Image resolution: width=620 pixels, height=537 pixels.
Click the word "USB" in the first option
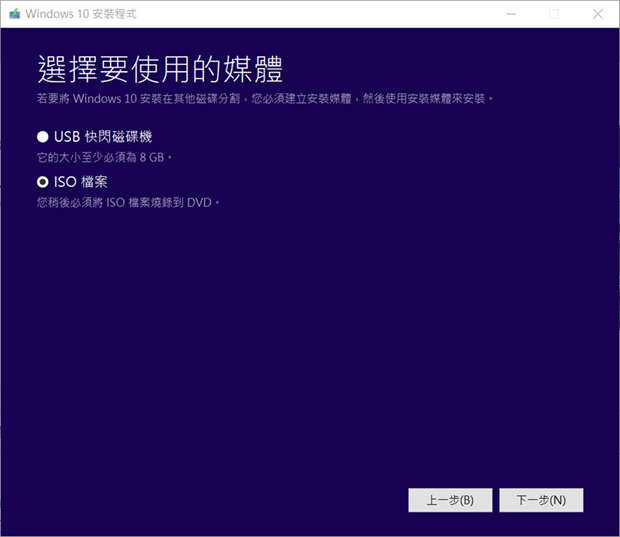pyautogui.click(x=68, y=136)
